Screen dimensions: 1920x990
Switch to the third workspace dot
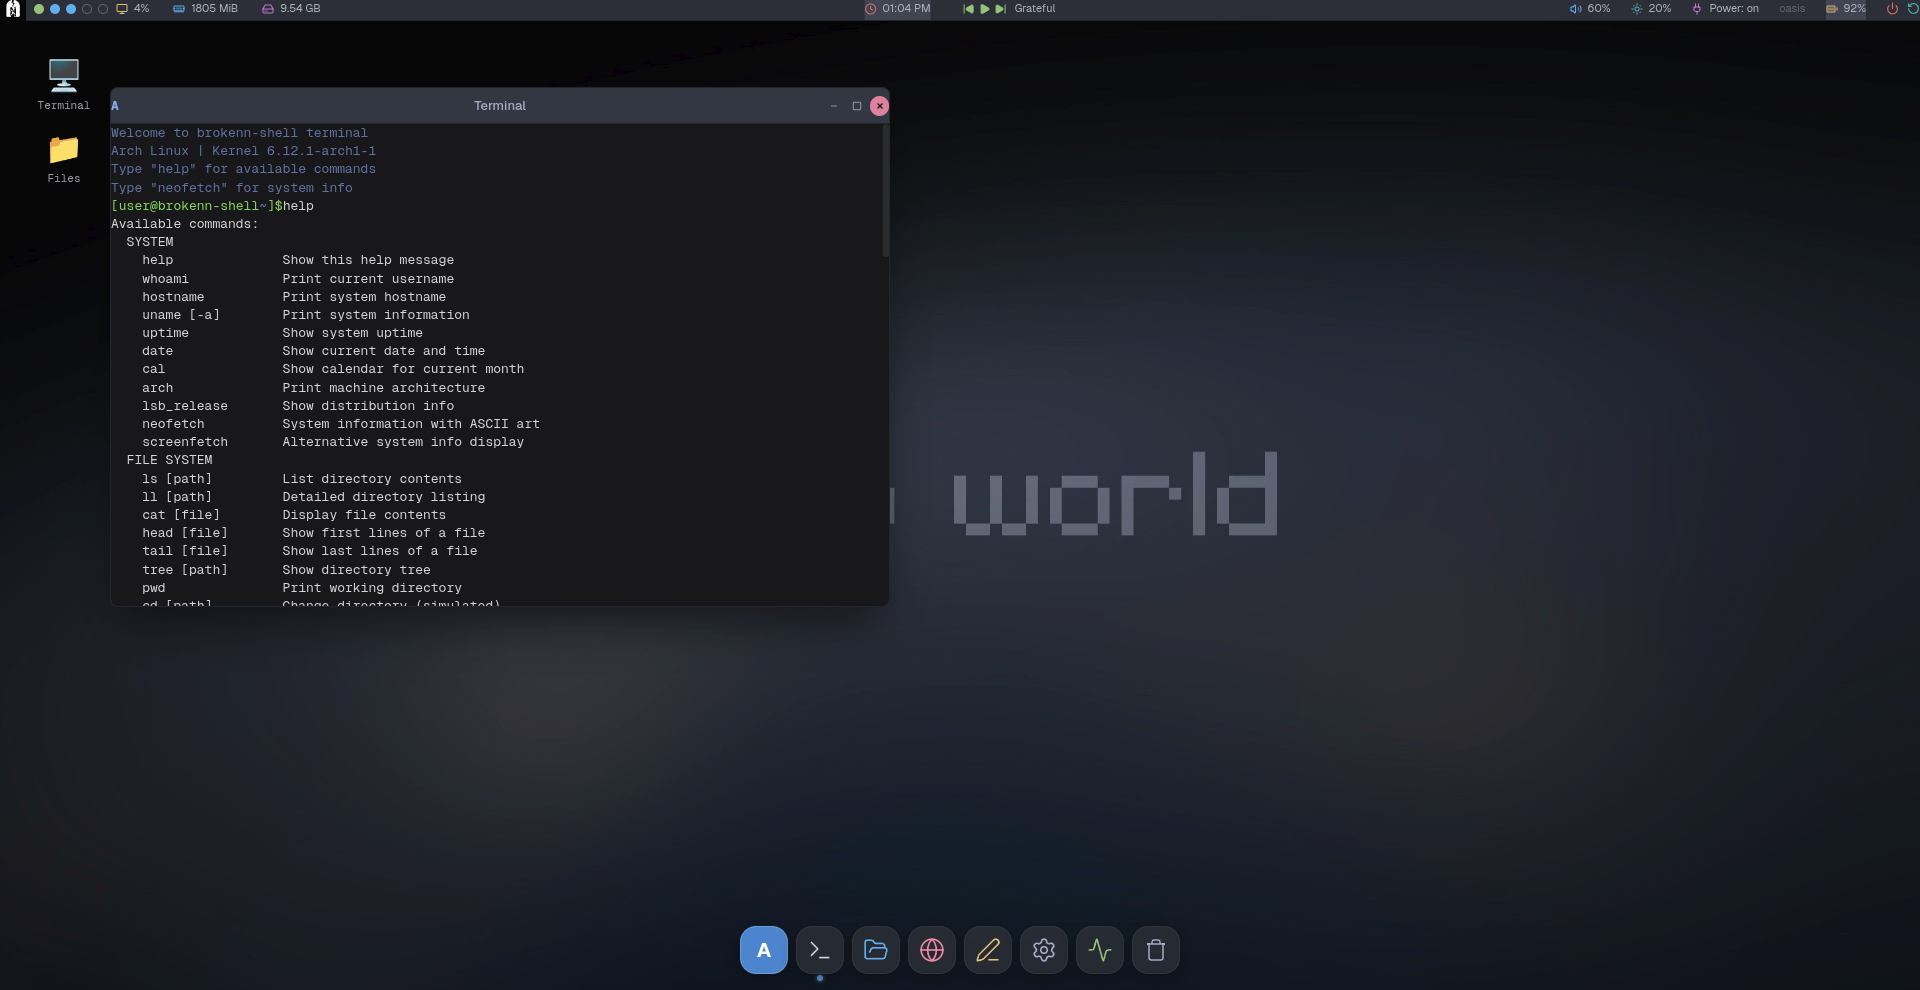pos(71,9)
